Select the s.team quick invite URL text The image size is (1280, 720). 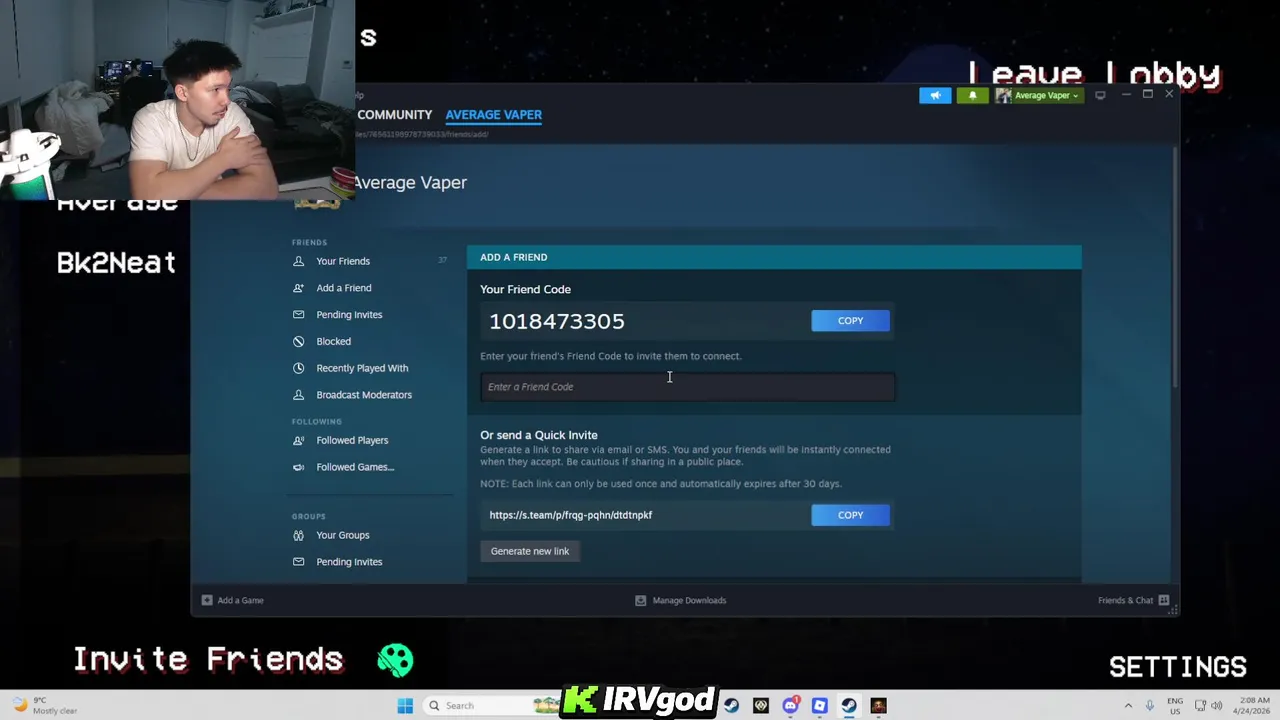pyautogui.click(x=571, y=515)
